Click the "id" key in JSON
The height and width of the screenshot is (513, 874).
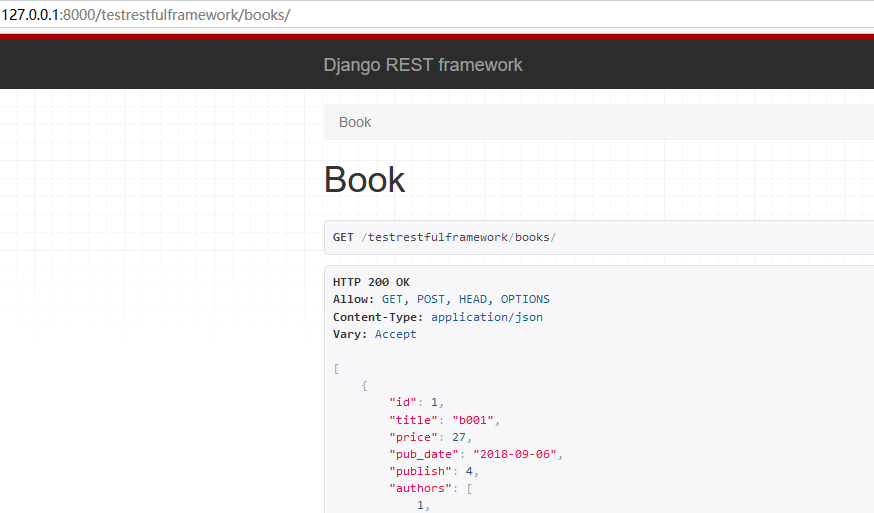[403, 402]
